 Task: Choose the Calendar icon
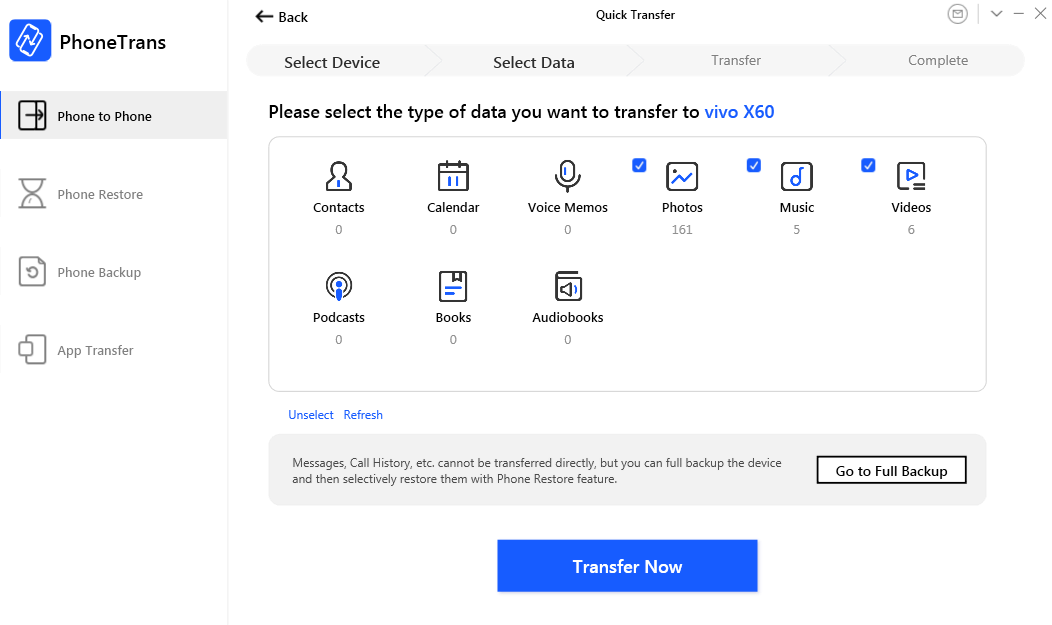pos(453,176)
